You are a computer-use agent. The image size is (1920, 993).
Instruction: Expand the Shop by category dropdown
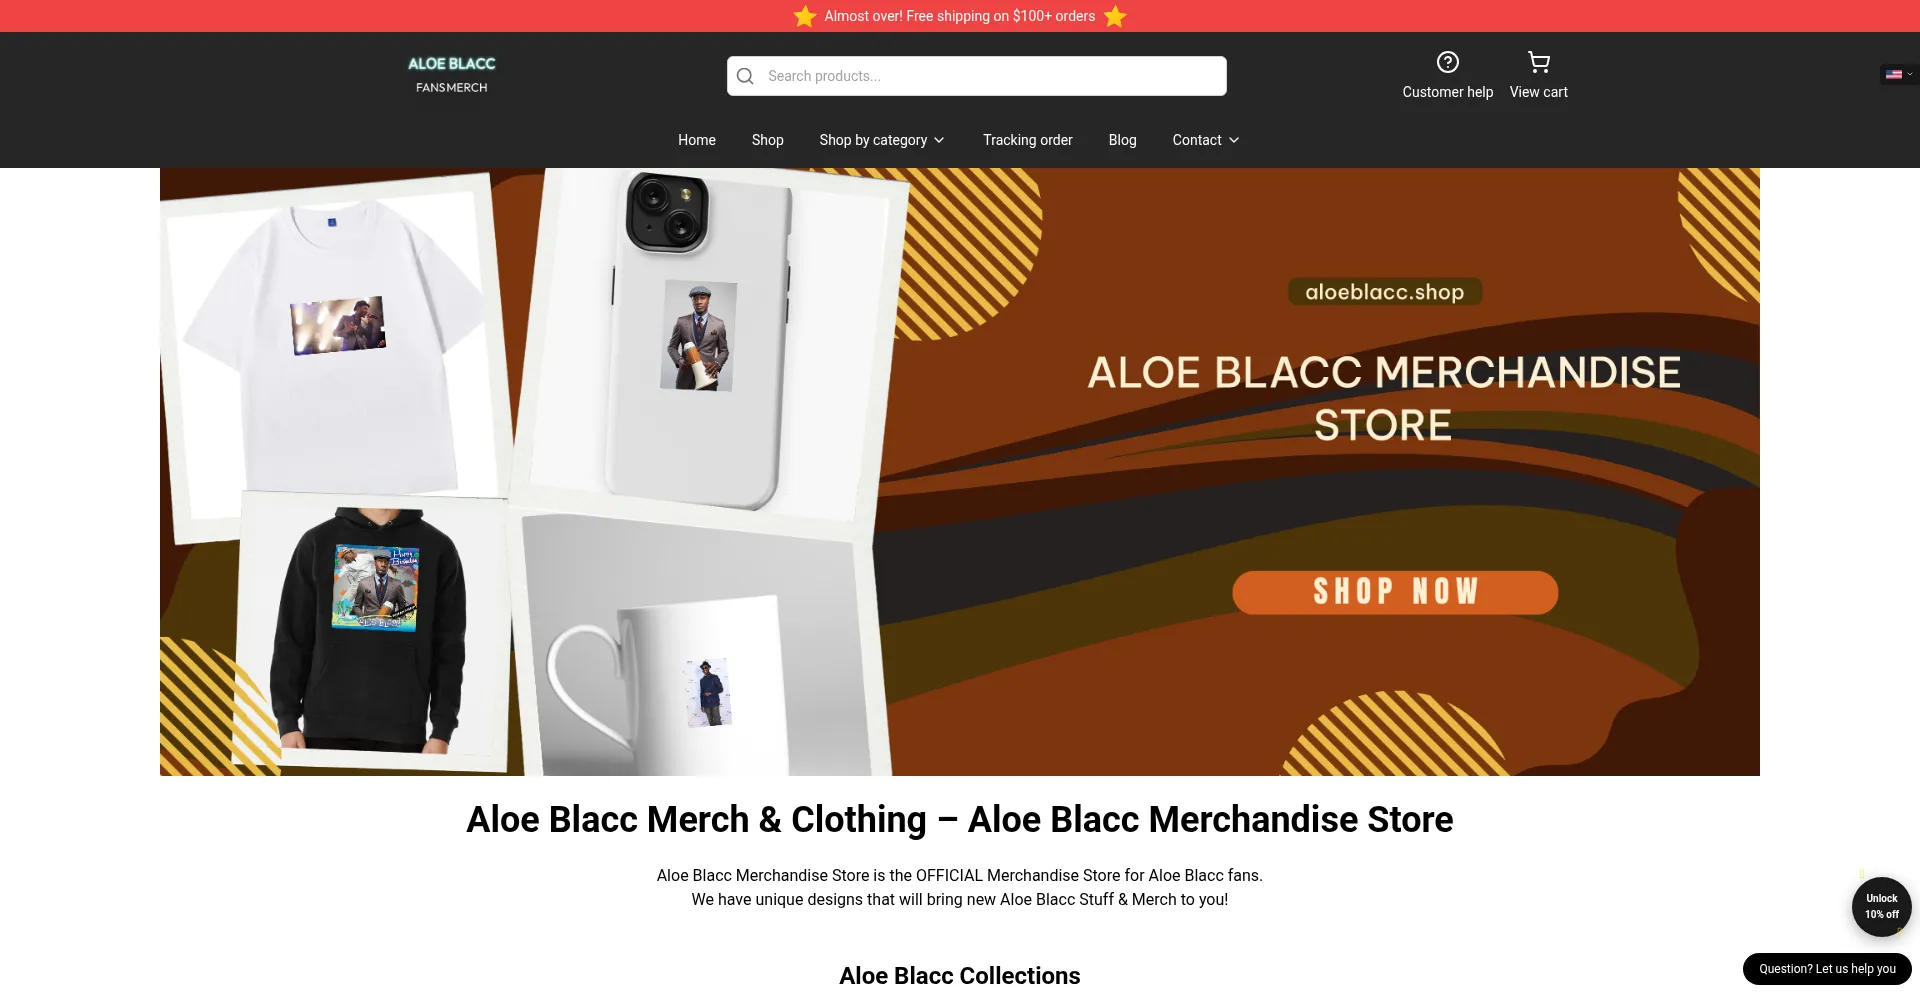click(x=882, y=140)
